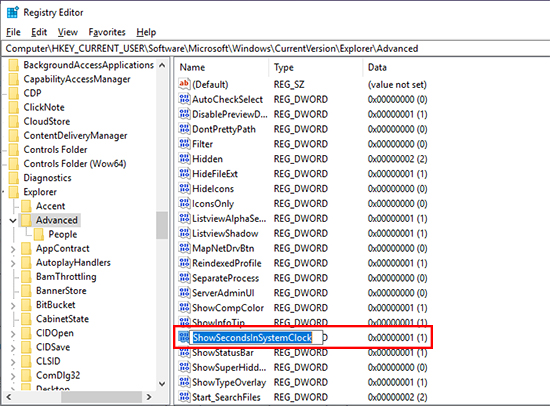Click the CloudStore folder icon
550x406 pixels.
14,121
